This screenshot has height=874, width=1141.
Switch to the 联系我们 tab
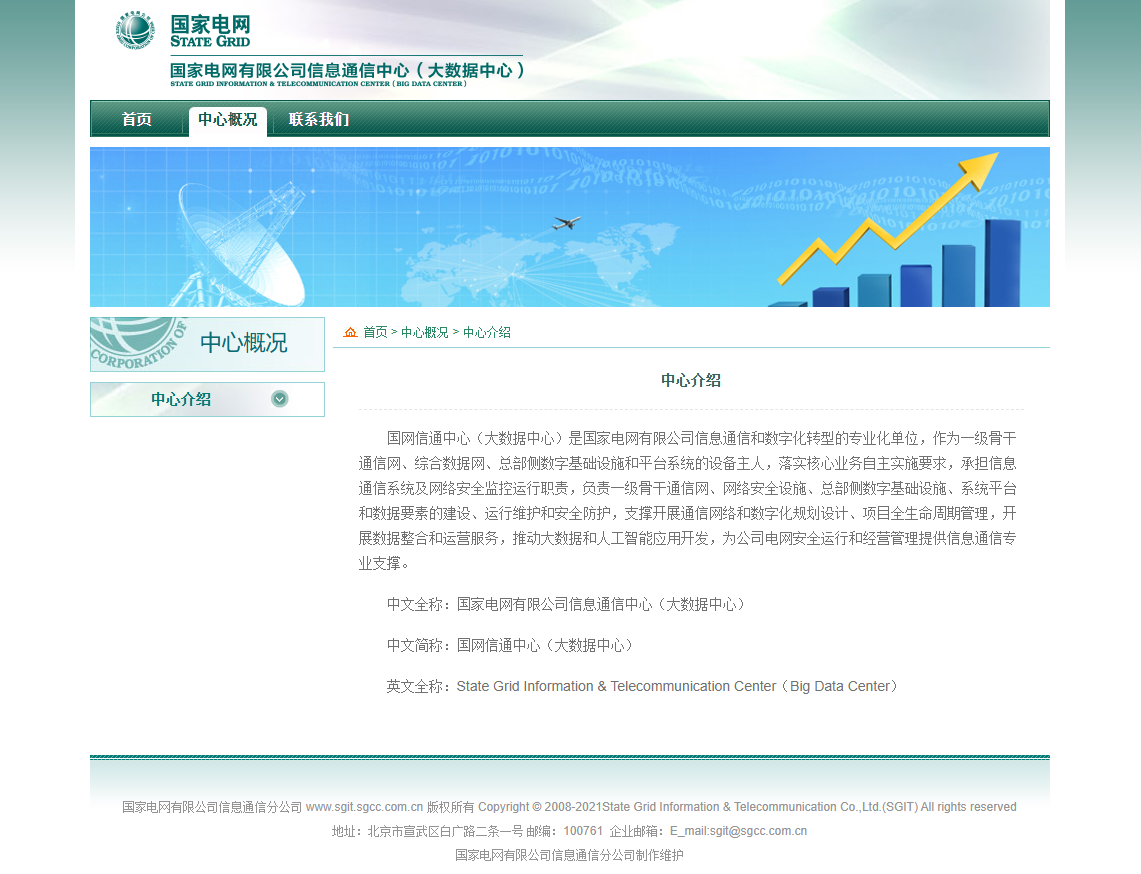[x=317, y=119]
